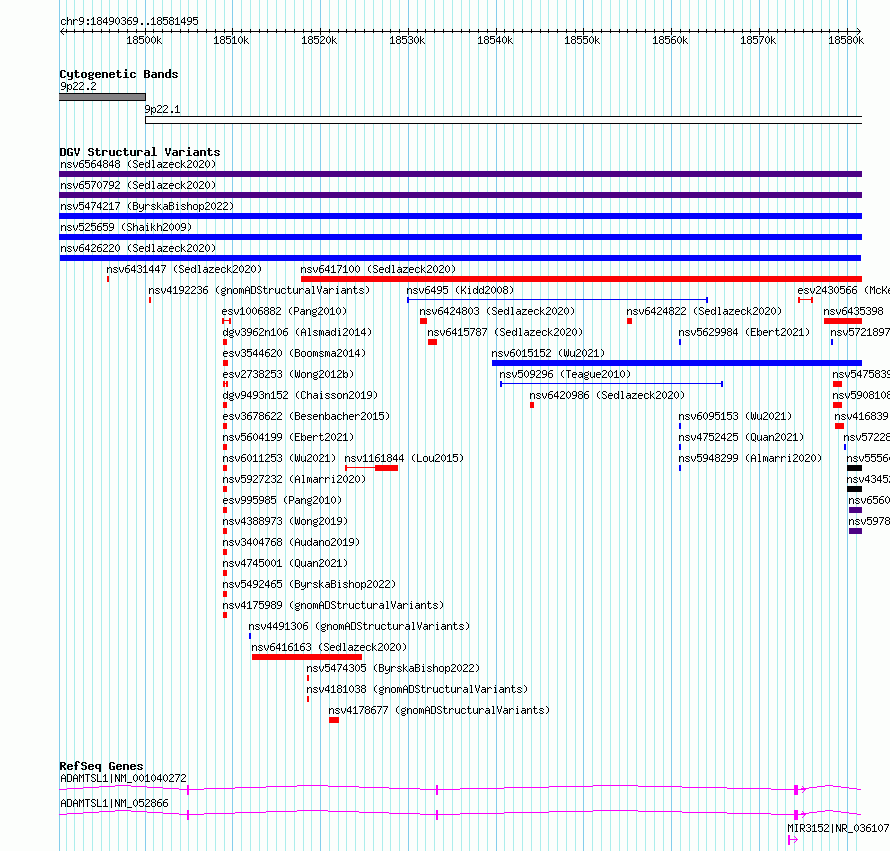Click nsv6015152 (Wu2021) label
This screenshot has width=890, height=851.
[x=548, y=353]
